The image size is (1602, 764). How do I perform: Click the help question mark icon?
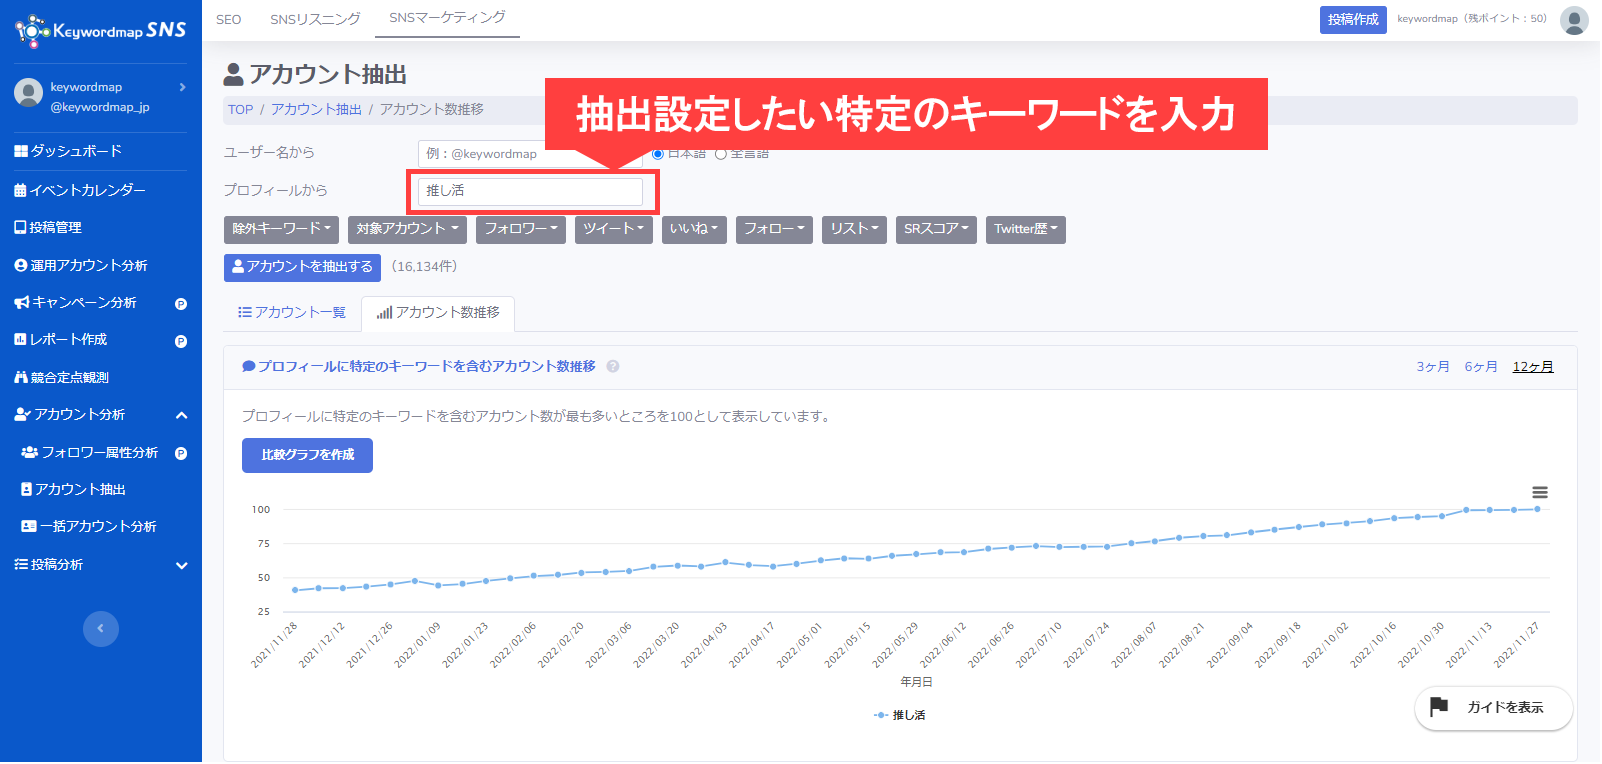click(x=613, y=366)
